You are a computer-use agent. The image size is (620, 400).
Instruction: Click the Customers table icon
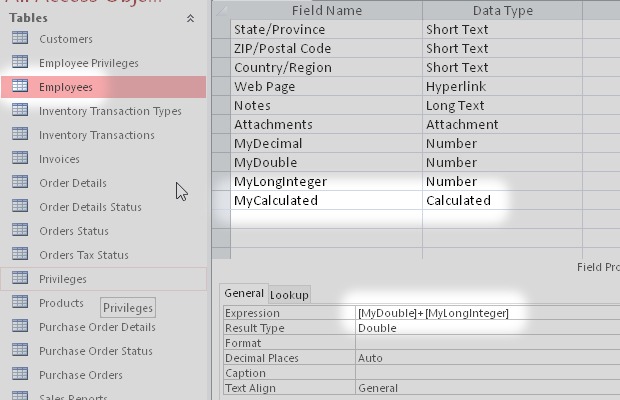click(x=19, y=39)
